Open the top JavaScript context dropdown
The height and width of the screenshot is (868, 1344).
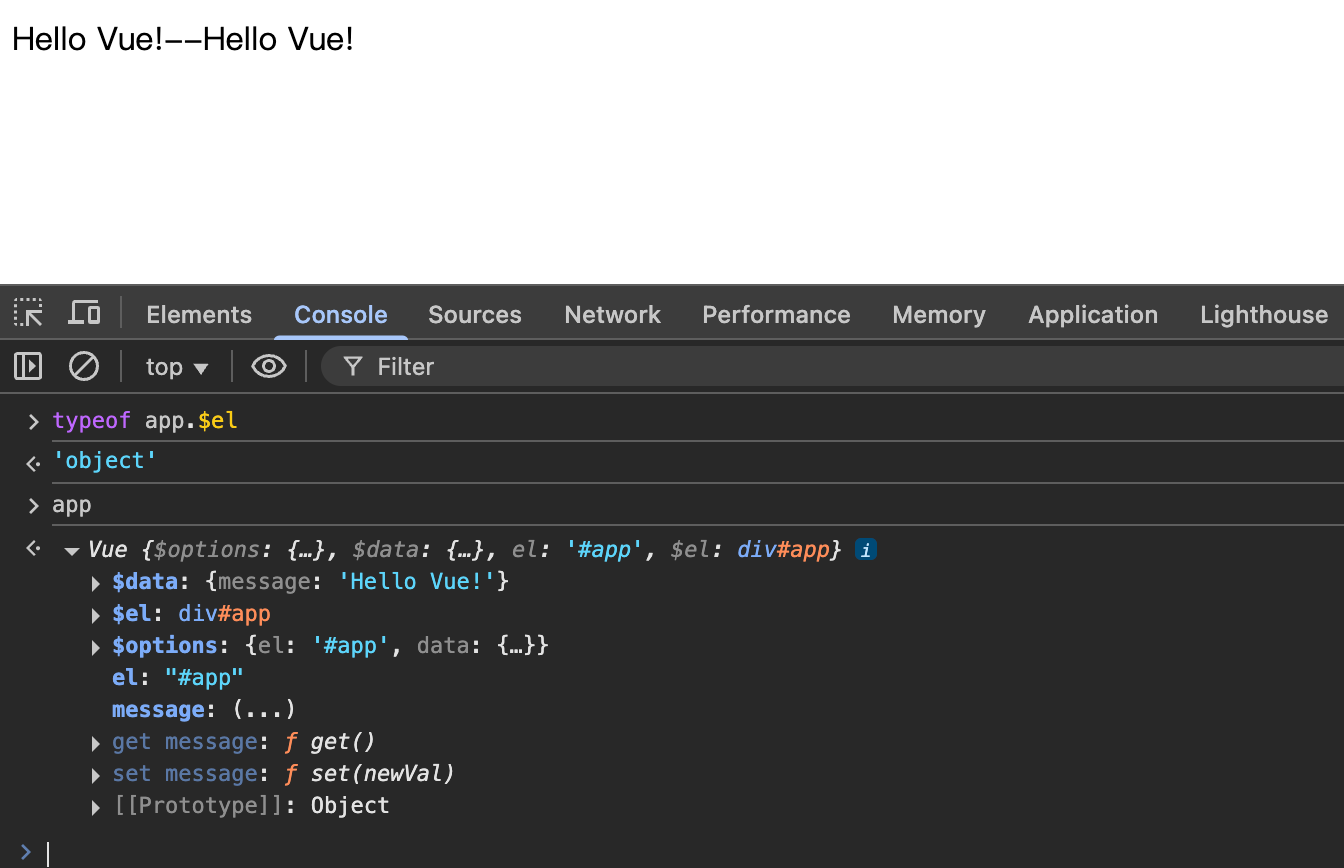177,367
